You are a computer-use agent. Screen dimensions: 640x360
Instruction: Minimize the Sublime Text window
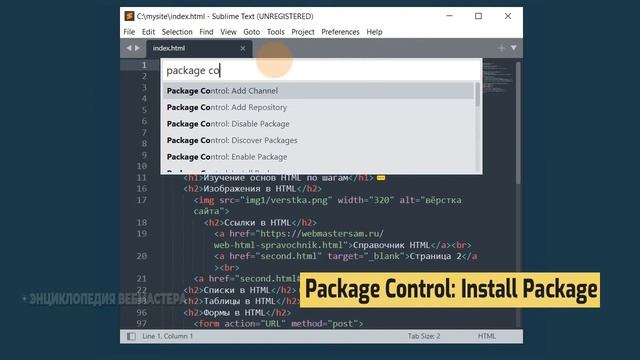pyautogui.click(x=449, y=16)
